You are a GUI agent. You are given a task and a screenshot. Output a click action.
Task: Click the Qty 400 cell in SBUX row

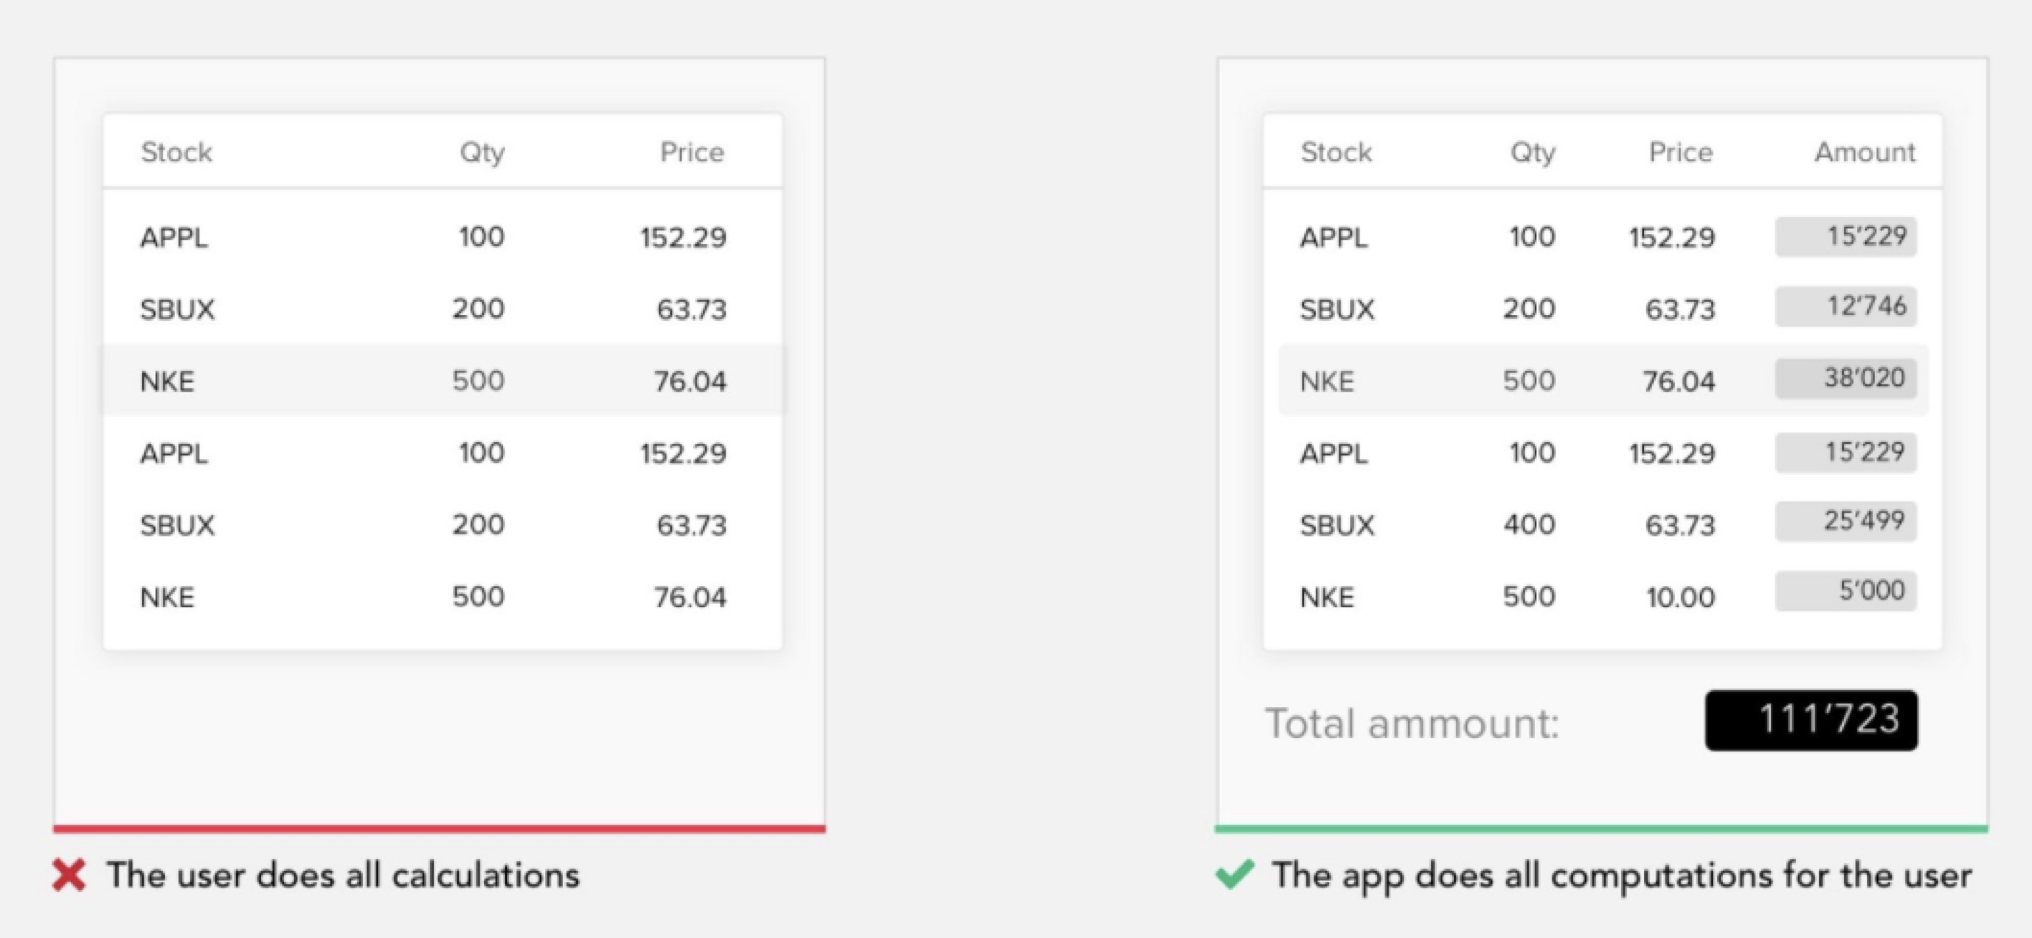click(1529, 525)
